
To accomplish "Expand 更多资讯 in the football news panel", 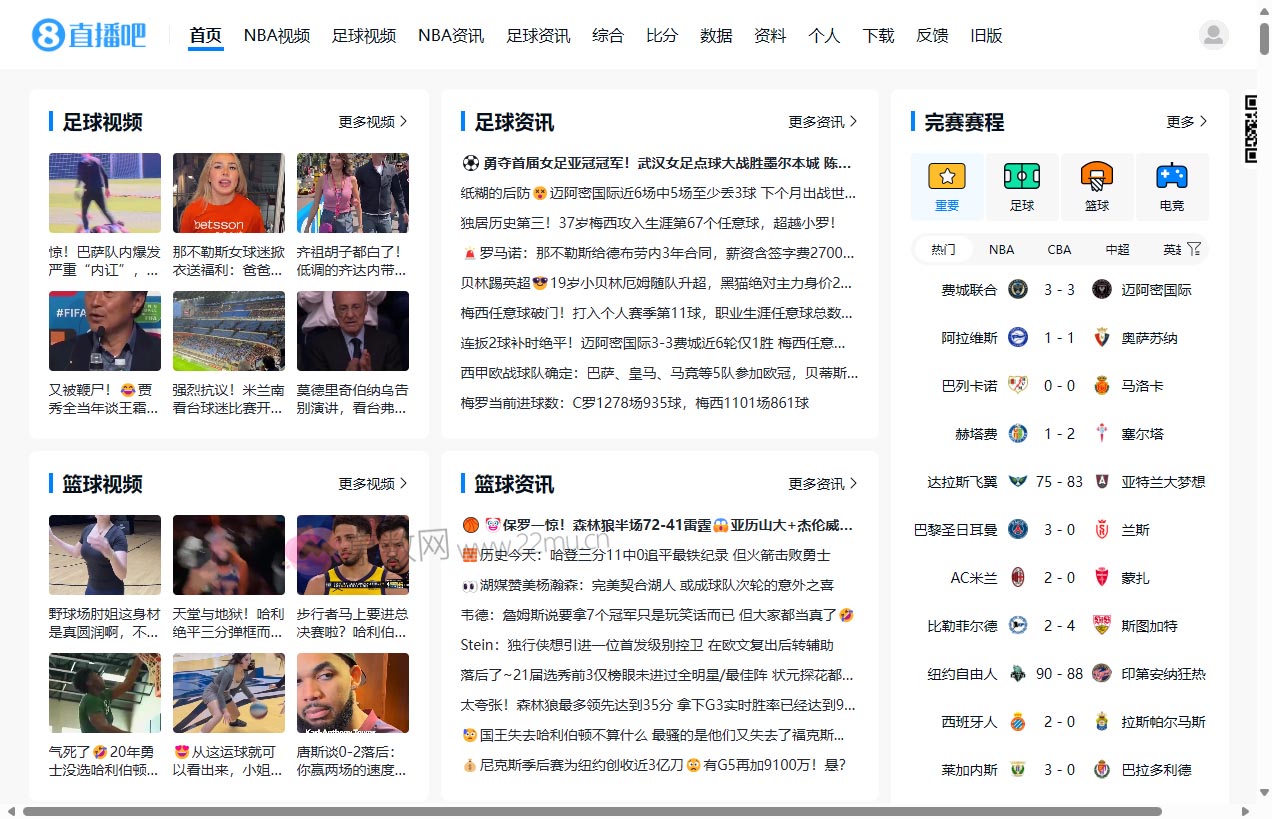I will point(818,121).
